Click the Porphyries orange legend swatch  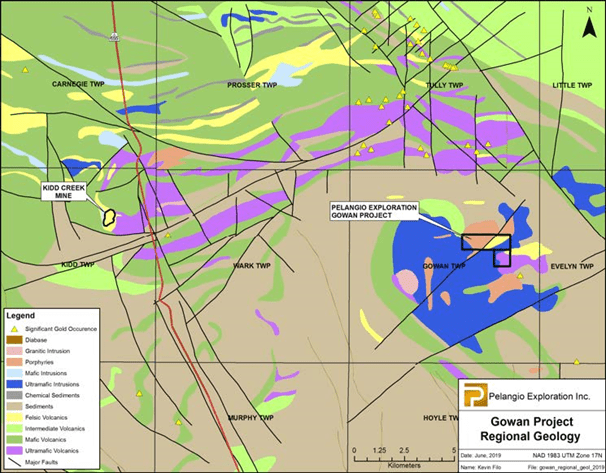coord(14,362)
